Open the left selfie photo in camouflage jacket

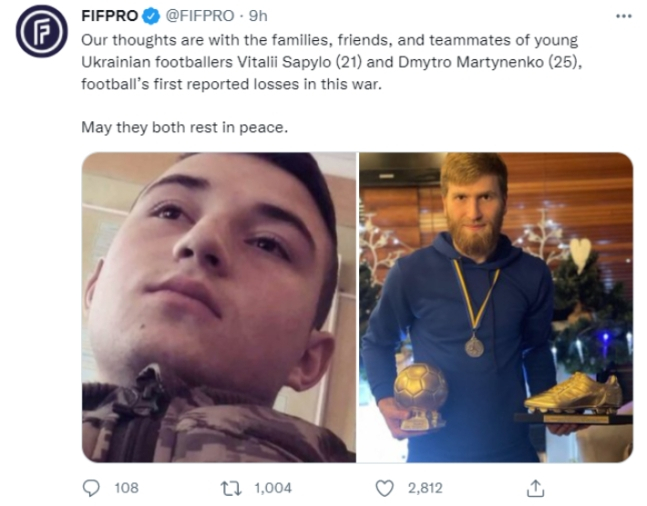219,307
